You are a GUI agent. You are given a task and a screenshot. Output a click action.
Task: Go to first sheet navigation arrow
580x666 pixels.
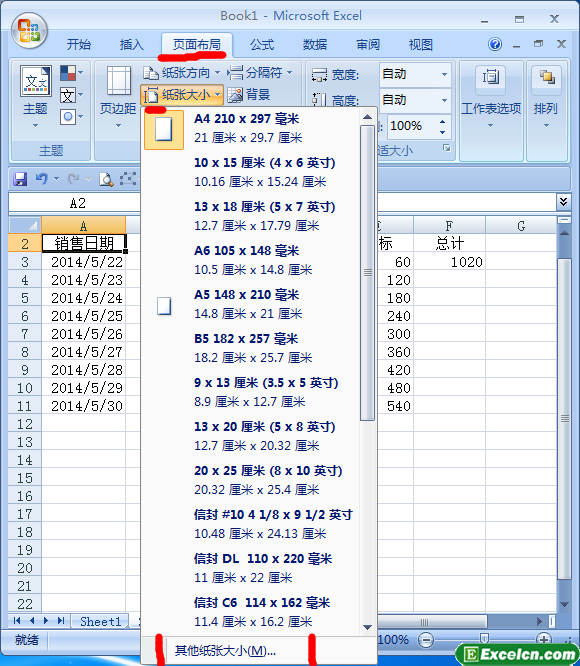click(17, 621)
